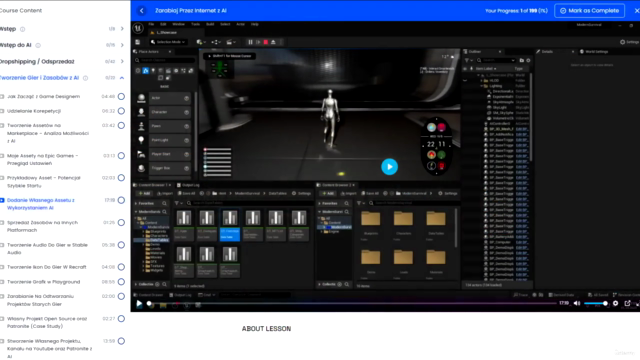Open lesson Moje Assety na Epic Games
The height and width of the screenshot is (360, 640).
(42, 159)
